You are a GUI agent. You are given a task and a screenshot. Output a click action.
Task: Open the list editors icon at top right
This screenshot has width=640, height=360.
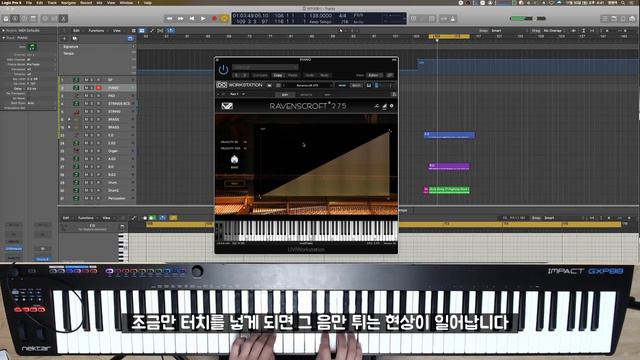point(604,18)
